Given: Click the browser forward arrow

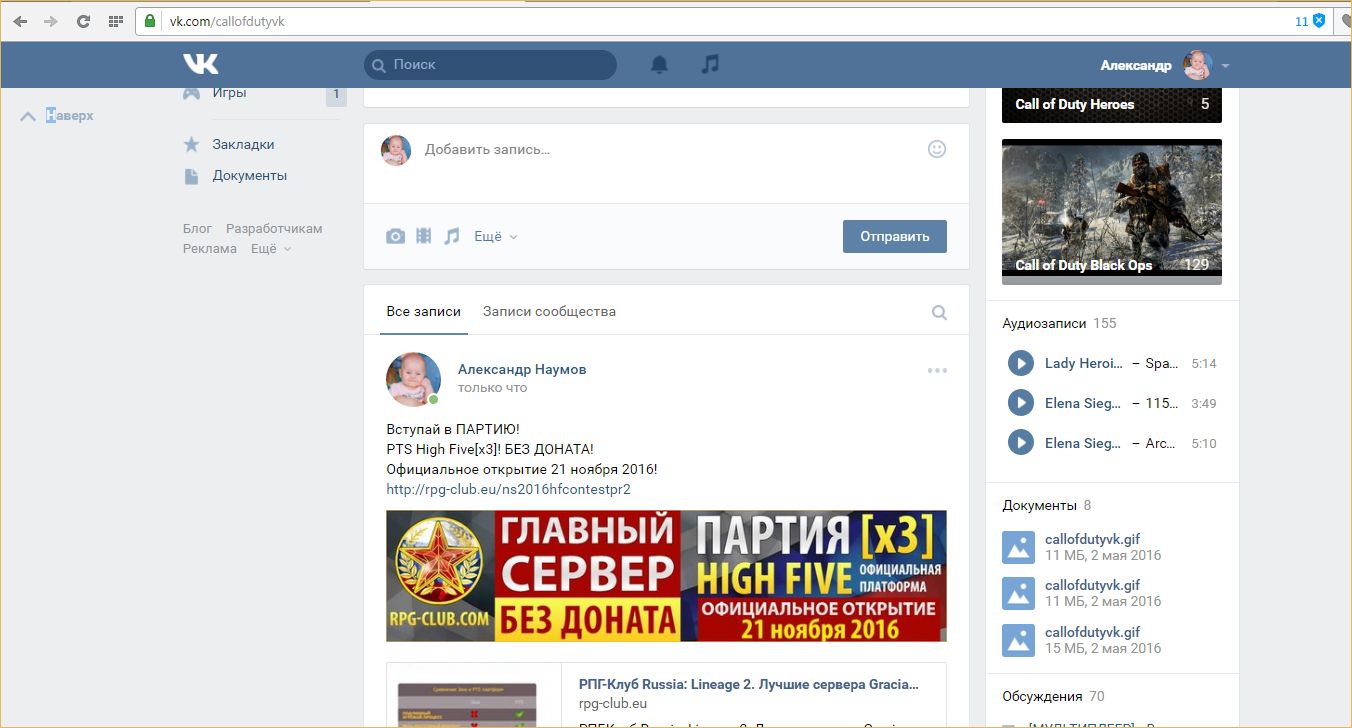Looking at the screenshot, I should [51, 21].
